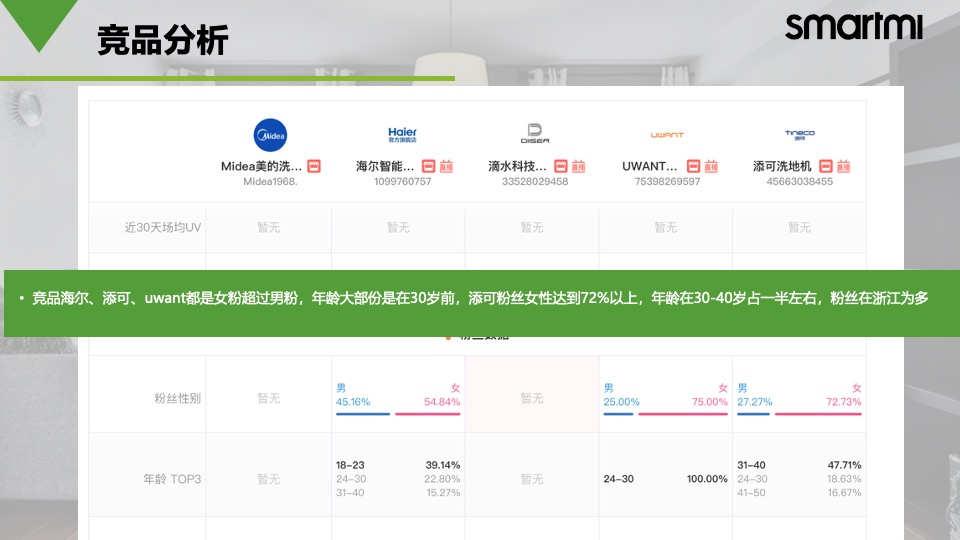Click Tineco age group 41-50
Screen dimensions: 960x540
click(x=751, y=492)
